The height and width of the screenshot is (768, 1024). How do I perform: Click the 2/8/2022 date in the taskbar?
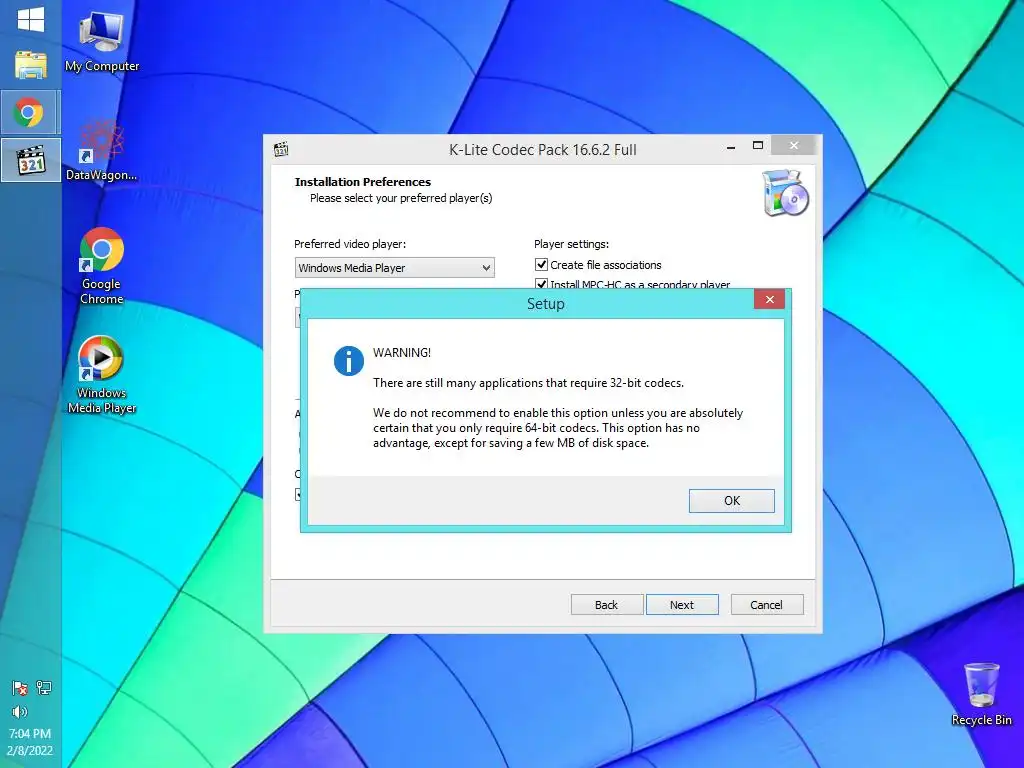click(30, 750)
